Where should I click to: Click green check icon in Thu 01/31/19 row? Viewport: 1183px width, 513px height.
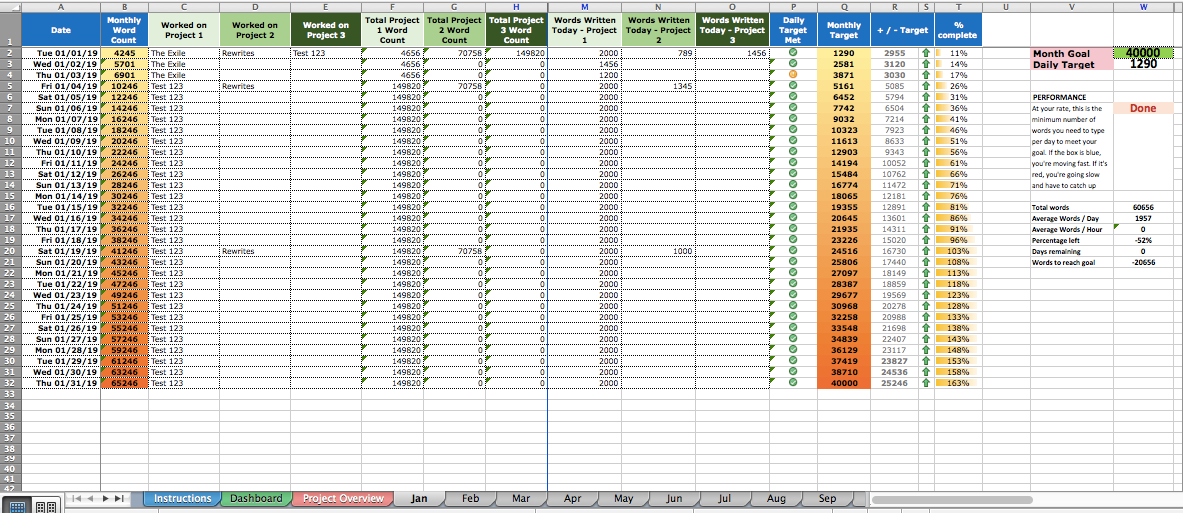click(793, 382)
